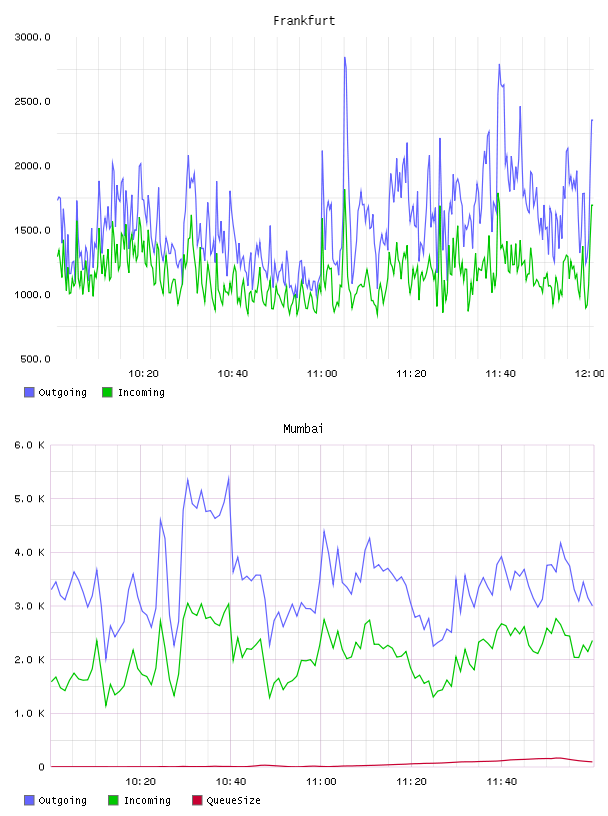Click the green Incoming swatch in Mumbai legend

(113, 800)
